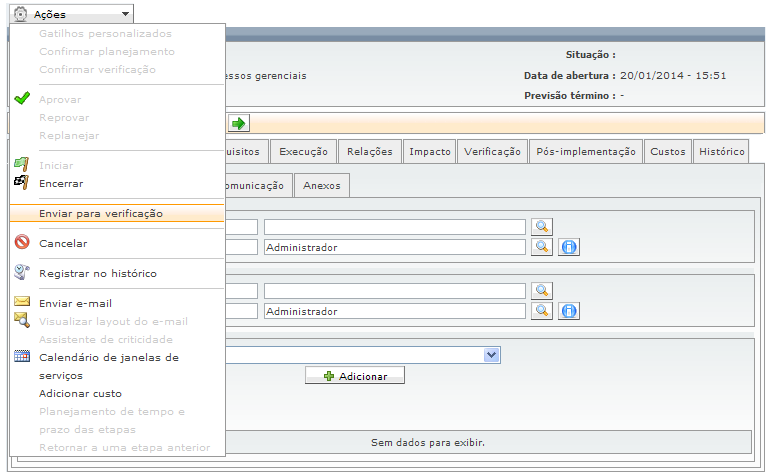Click blue info icon in lower Administrador row
The width and height of the screenshot is (768, 476).
click(569, 311)
